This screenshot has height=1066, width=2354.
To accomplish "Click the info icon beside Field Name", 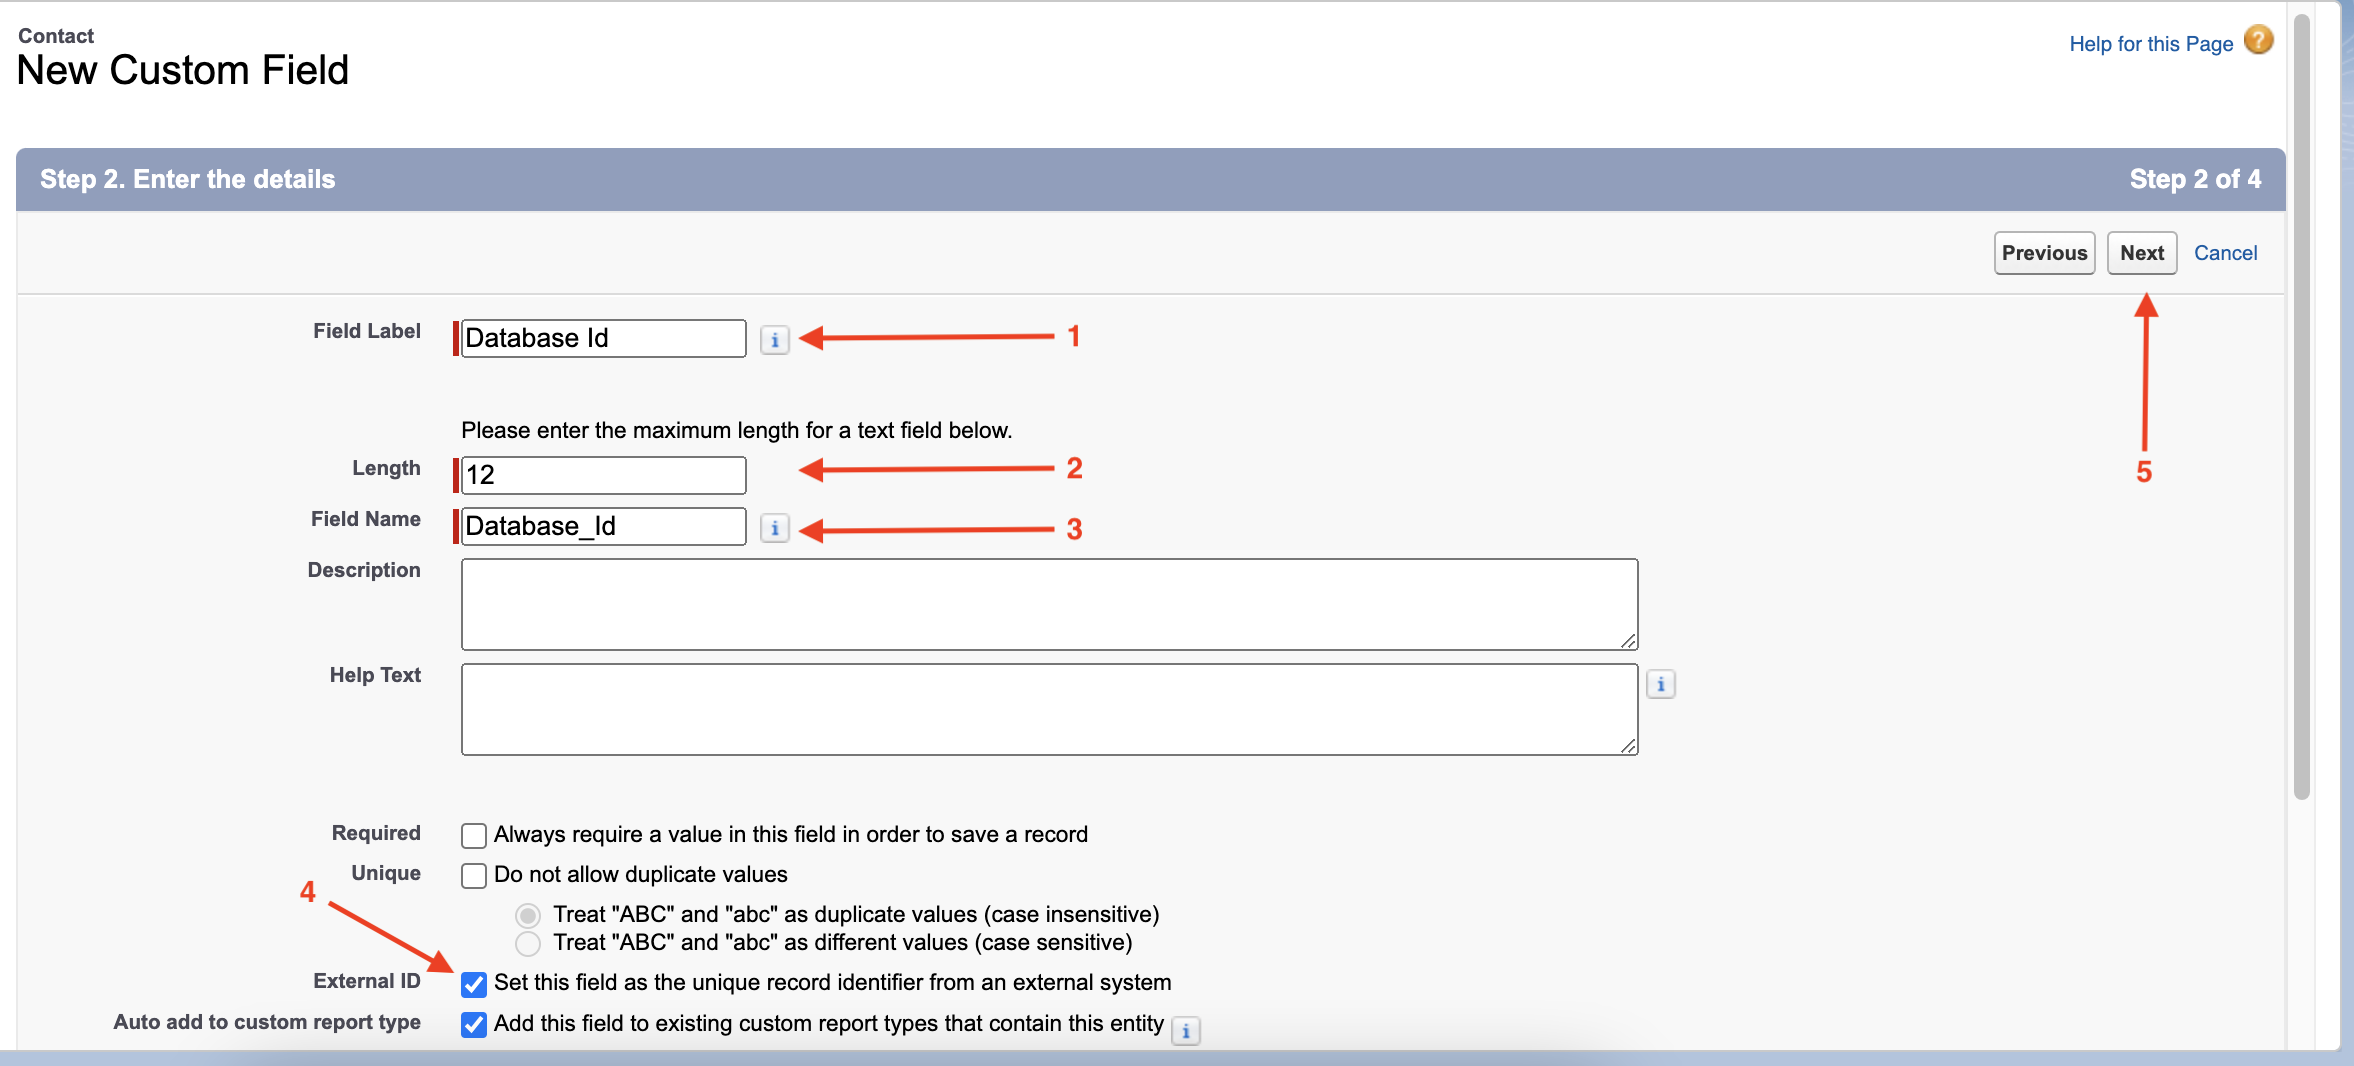I will pyautogui.click(x=775, y=527).
